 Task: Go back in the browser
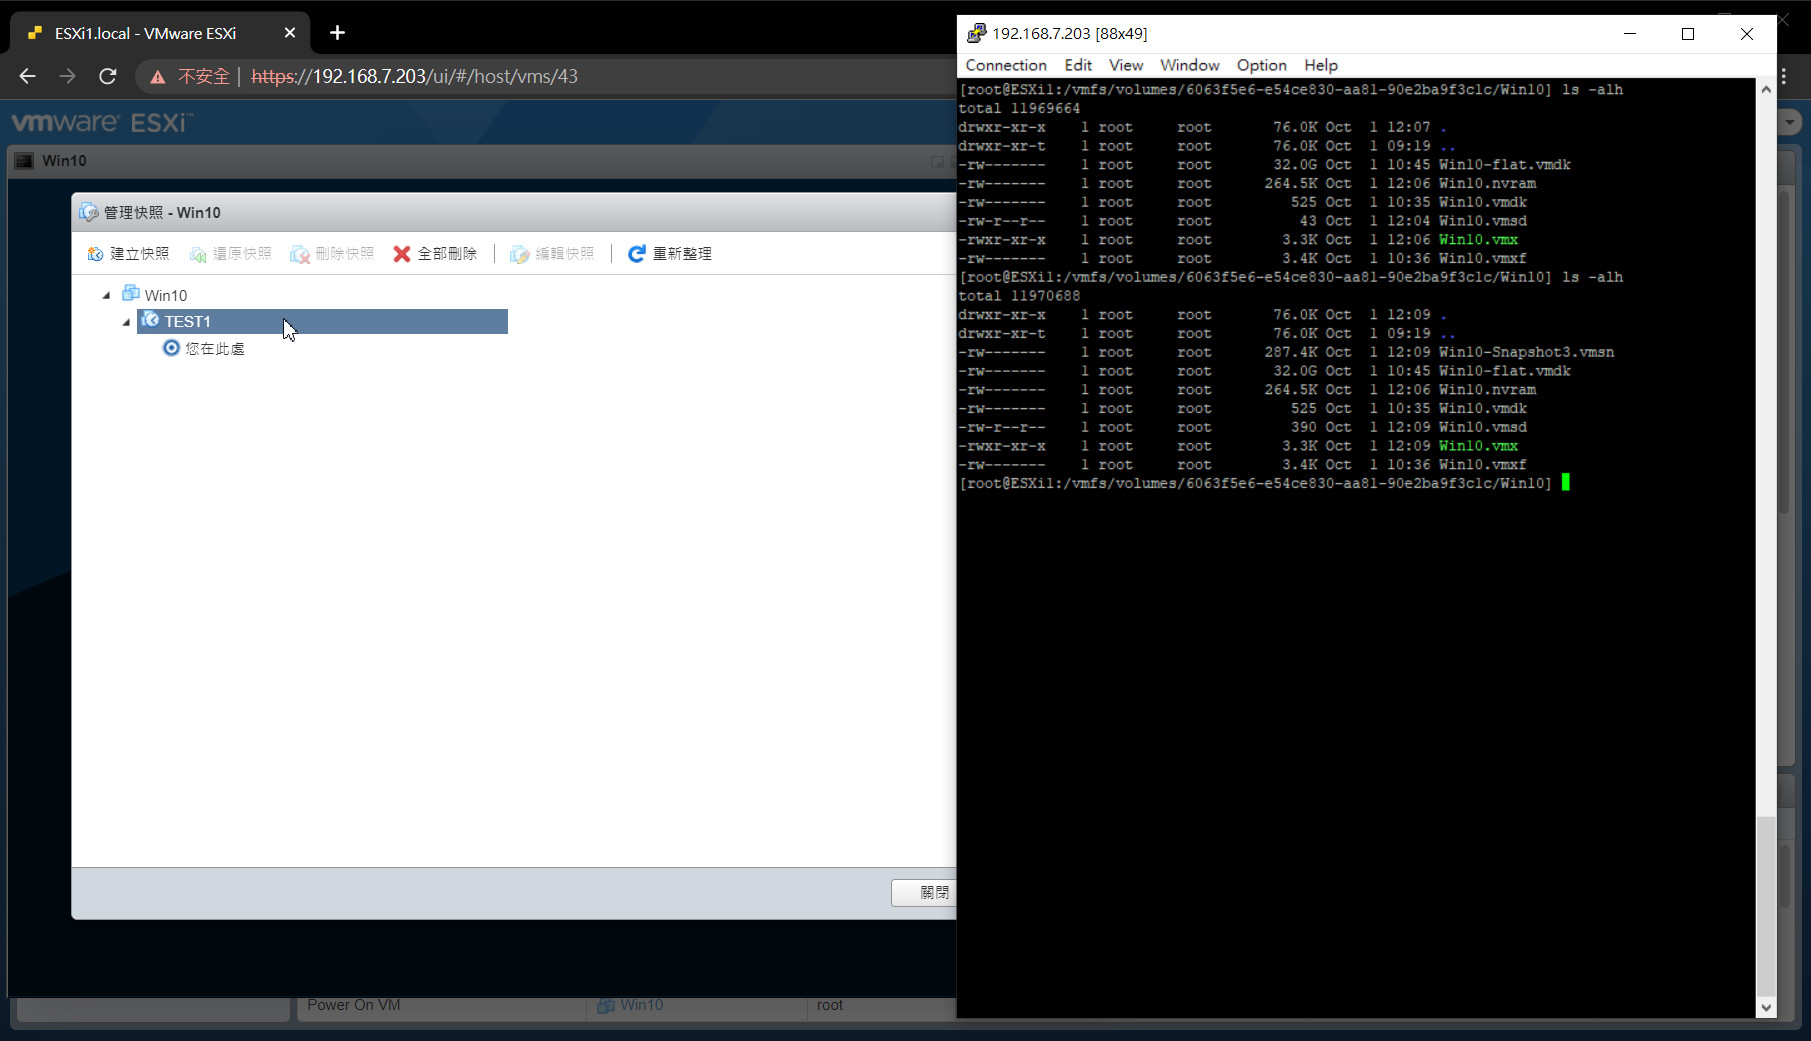pos(27,76)
